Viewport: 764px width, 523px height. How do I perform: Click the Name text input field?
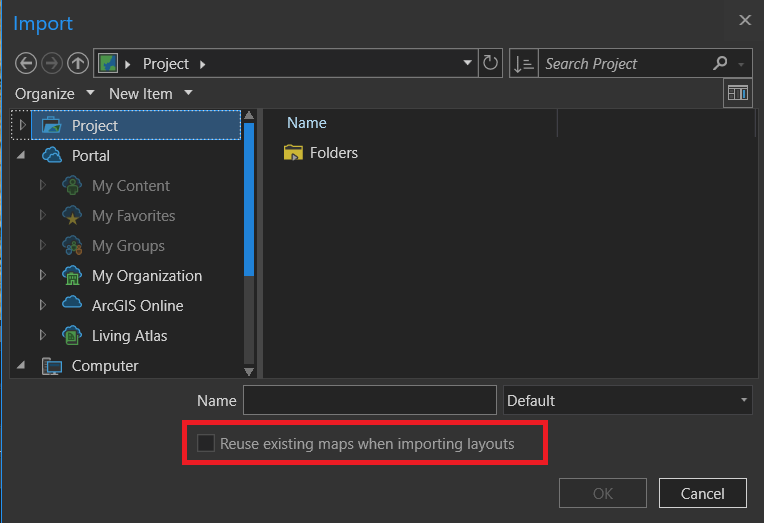(x=369, y=400)
